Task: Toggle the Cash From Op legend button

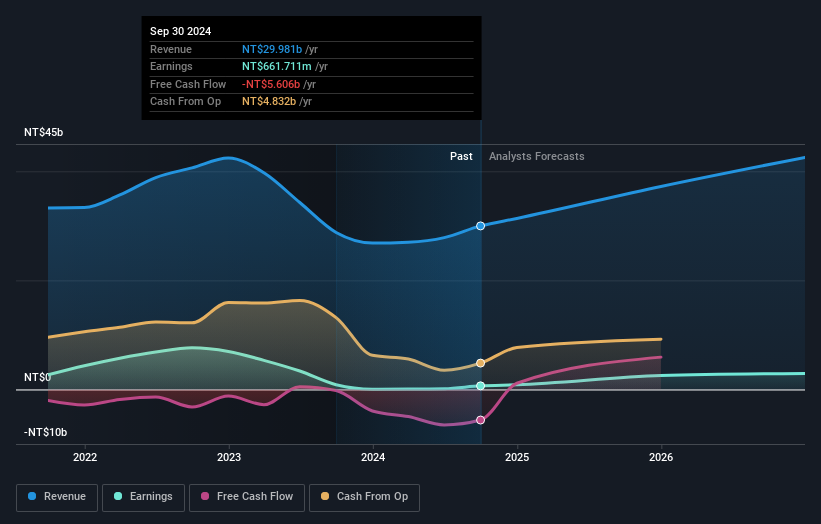Action: click(x=364, y=497)
